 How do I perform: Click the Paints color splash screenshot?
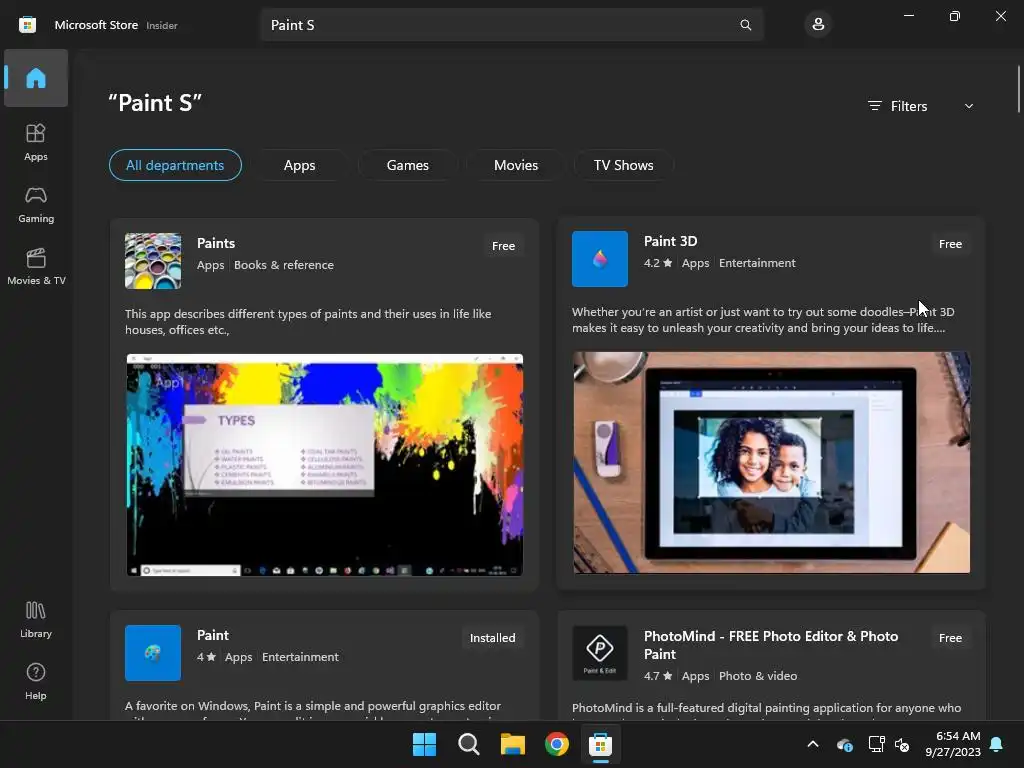click(x=325, y=465)
